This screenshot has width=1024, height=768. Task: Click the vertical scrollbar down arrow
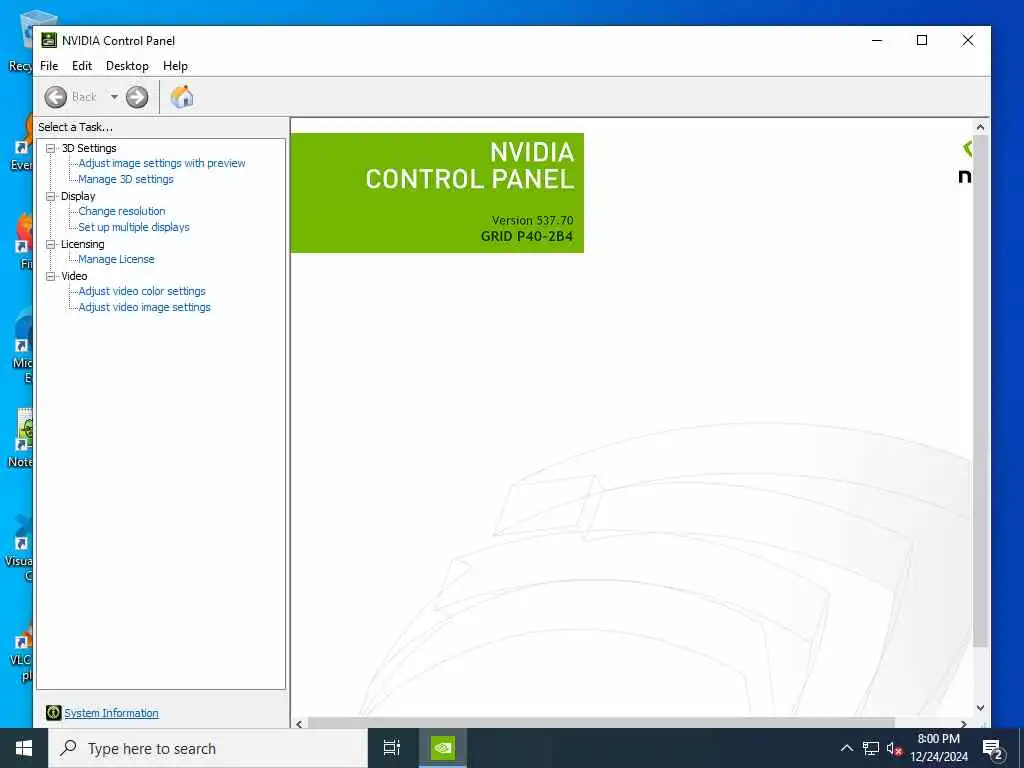(980, 708)
